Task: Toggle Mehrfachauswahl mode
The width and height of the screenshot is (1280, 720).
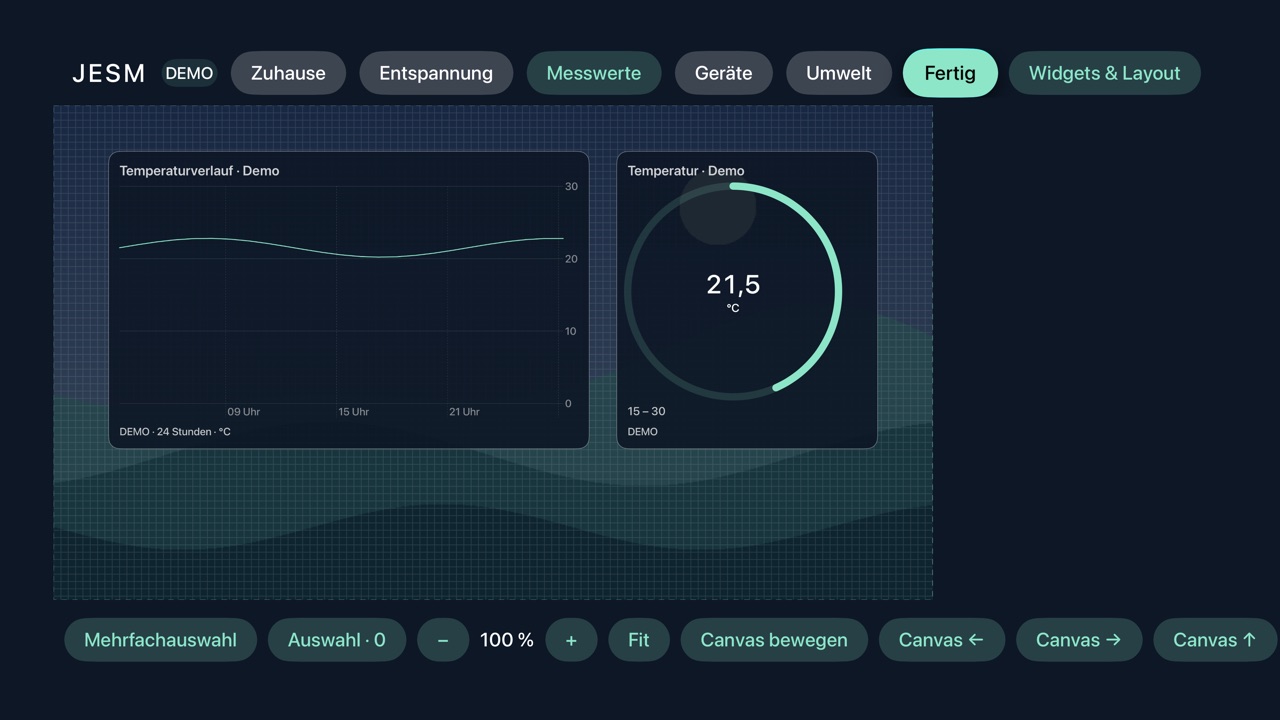Action: (x=160, y=640)
